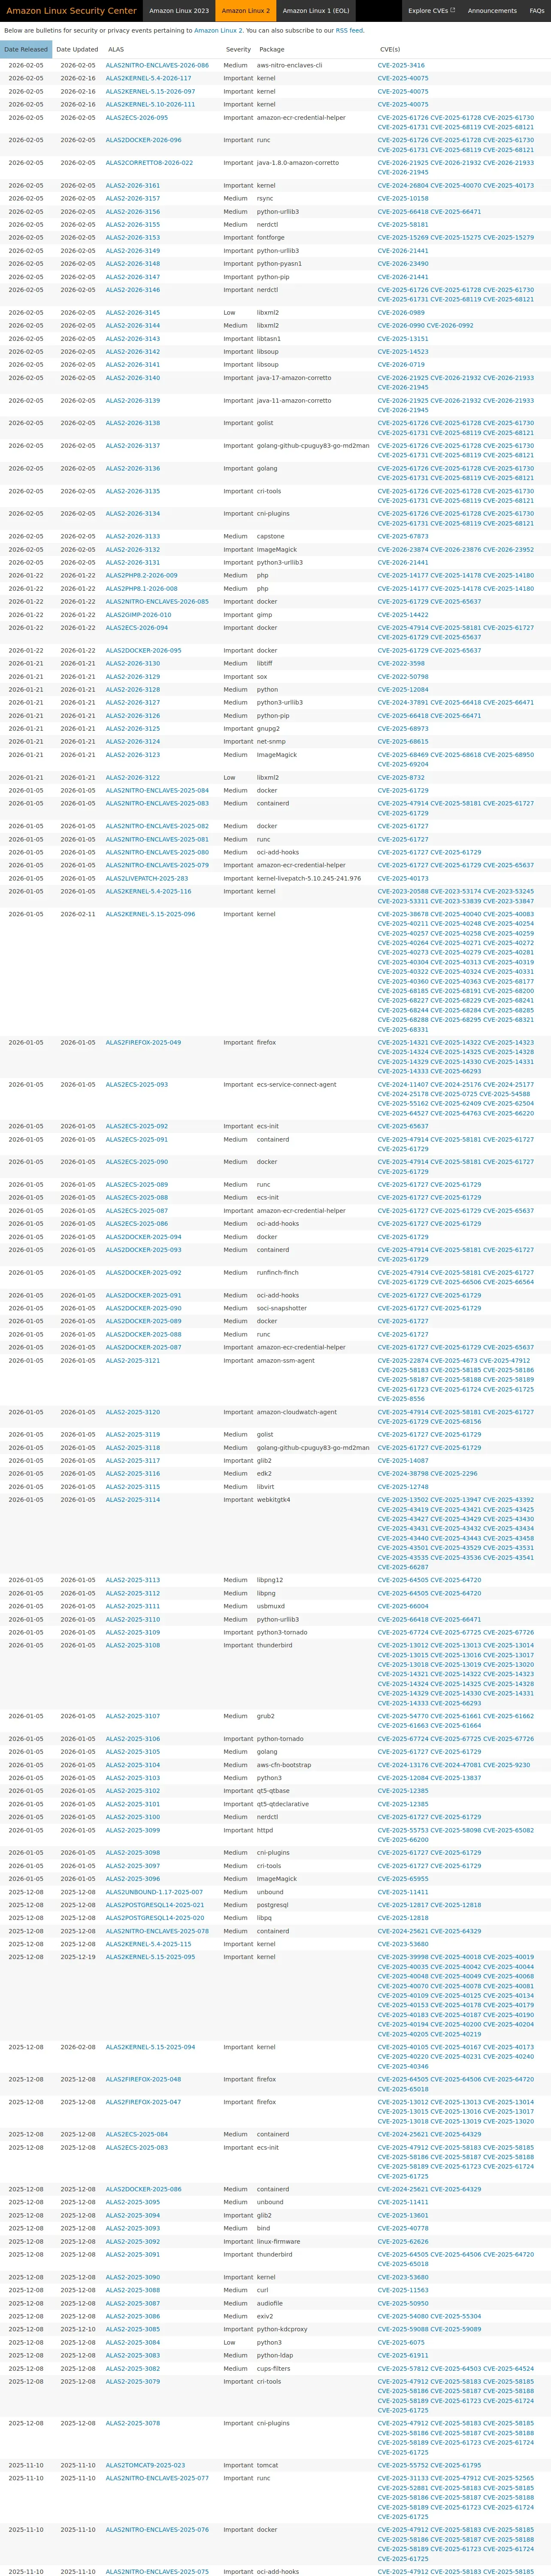
Task: Sort by the Date Released column header
Action: click(x=26, y=49)
